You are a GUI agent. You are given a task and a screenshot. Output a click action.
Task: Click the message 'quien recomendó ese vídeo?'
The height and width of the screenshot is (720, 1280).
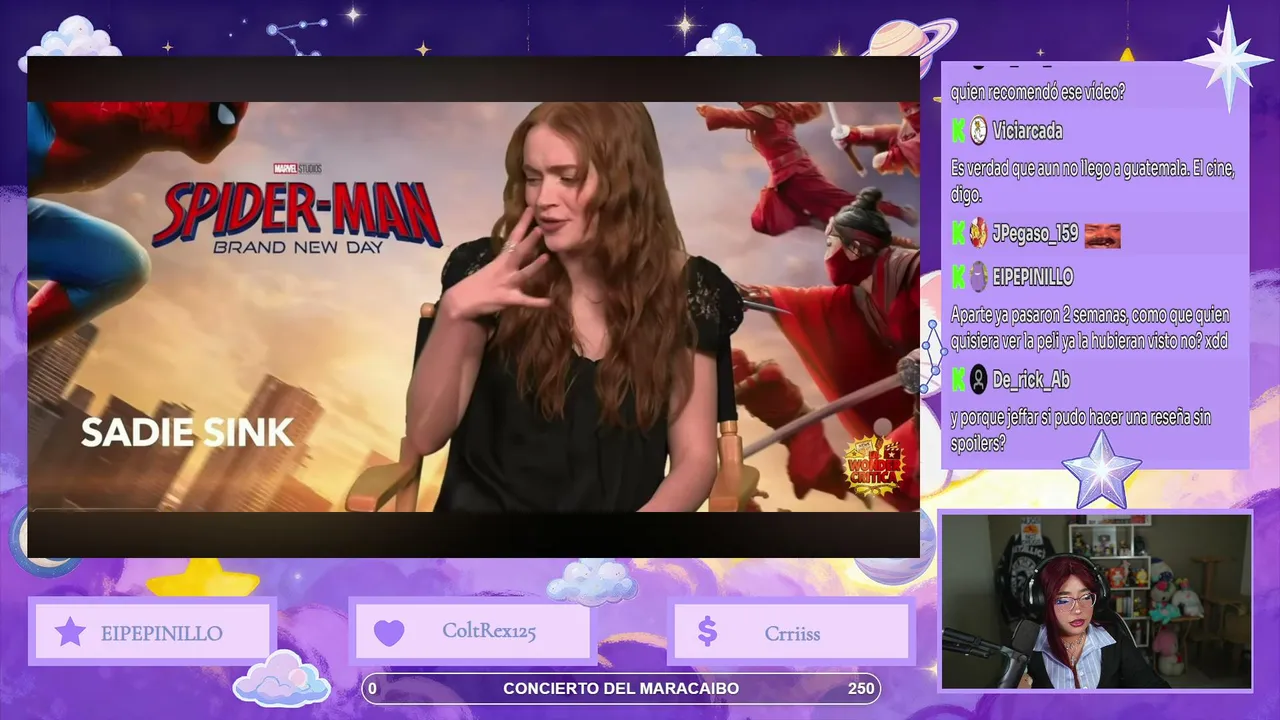pos(1038,93)
